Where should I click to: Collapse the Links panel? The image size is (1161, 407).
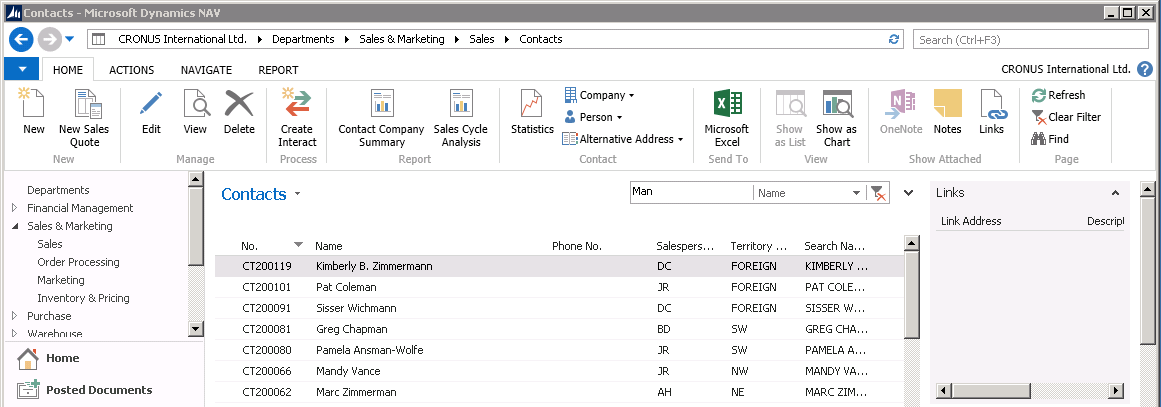click(1115, 193)
